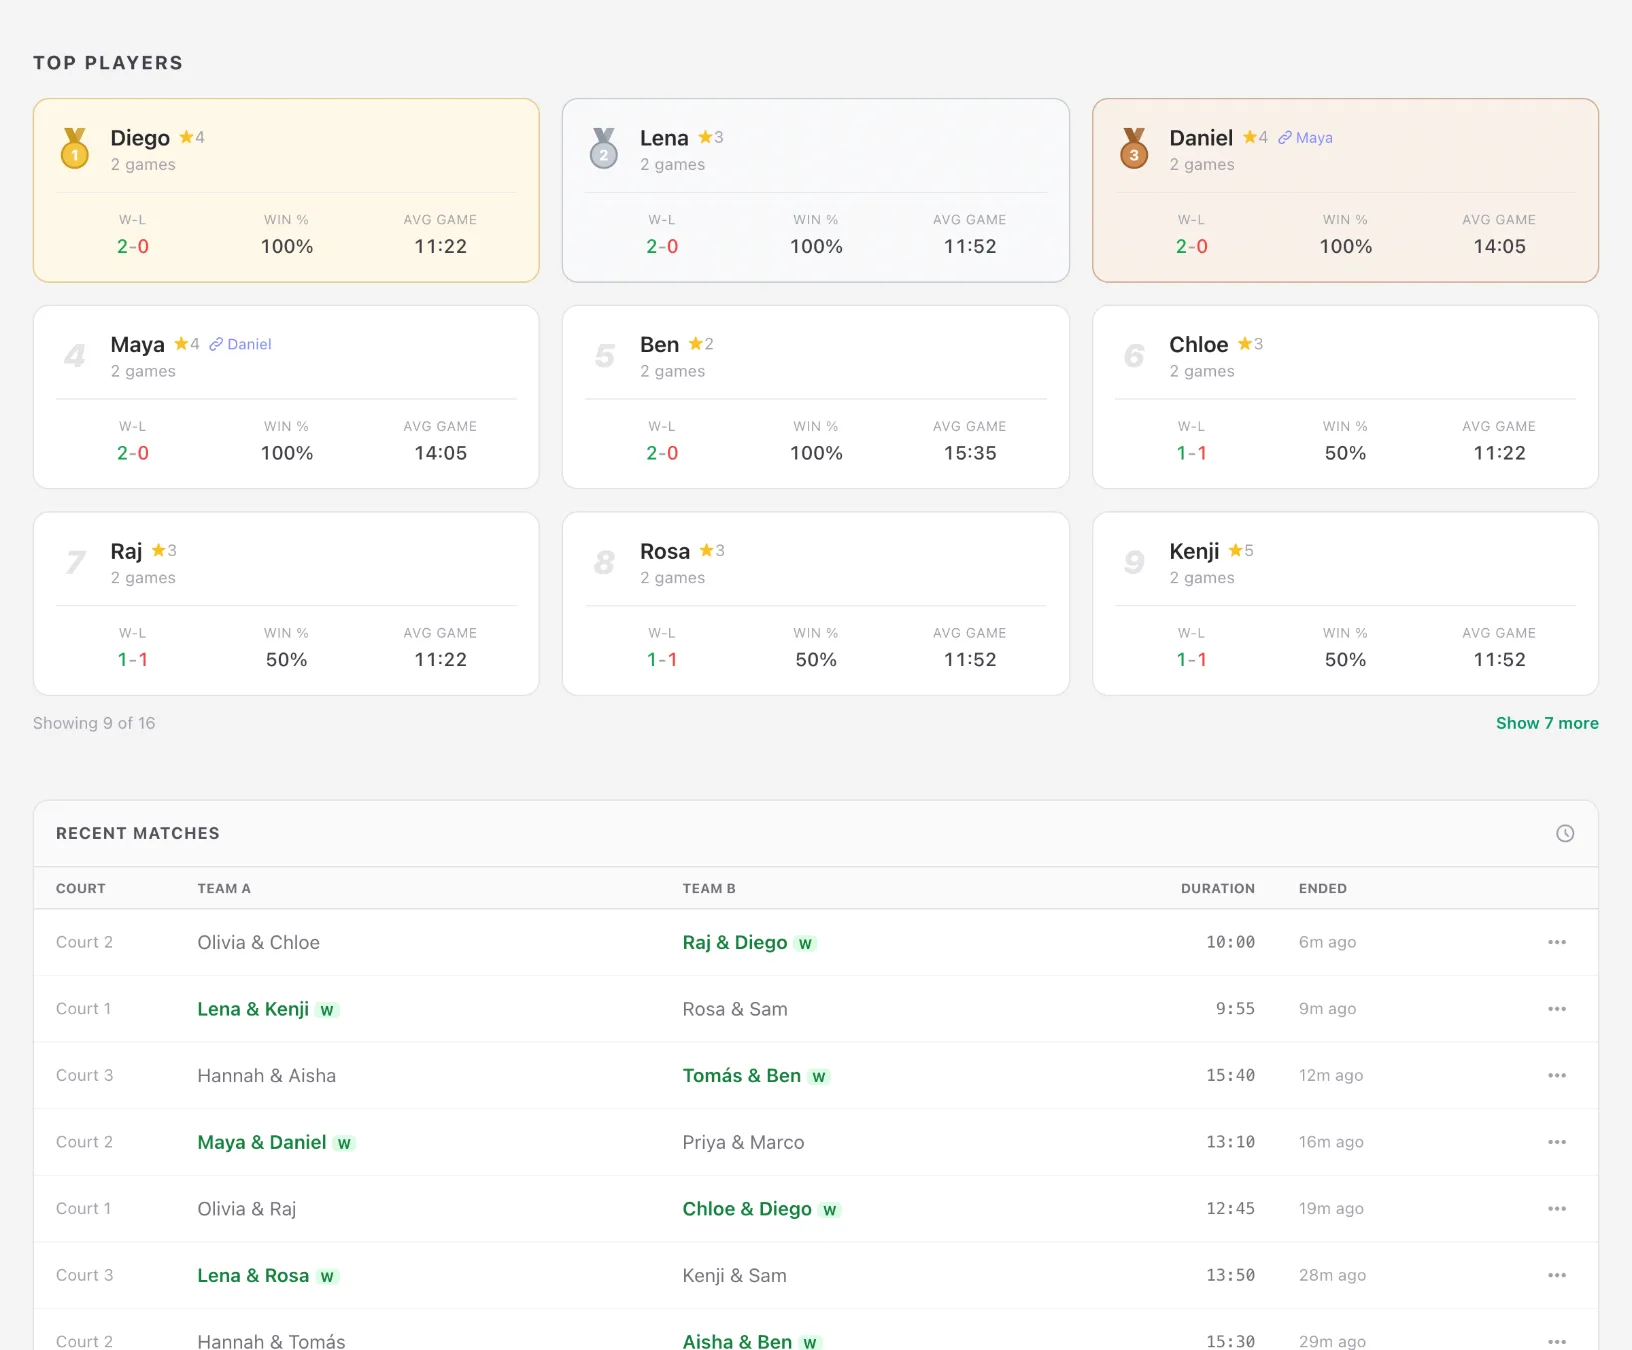This screenshot has height=1350, width=1632.
Task: Click the Rosa & Sam team cell
Action: click(735, 1009)
